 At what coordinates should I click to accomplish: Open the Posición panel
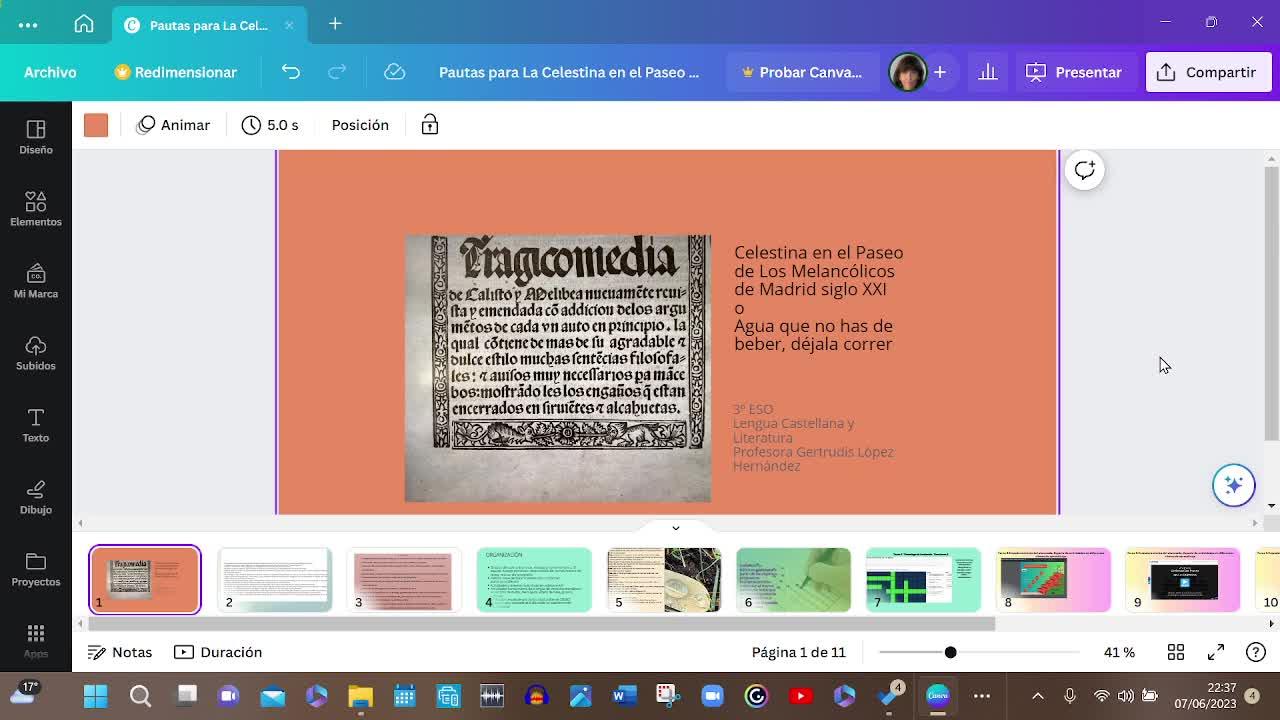click(x=360, y=125)
